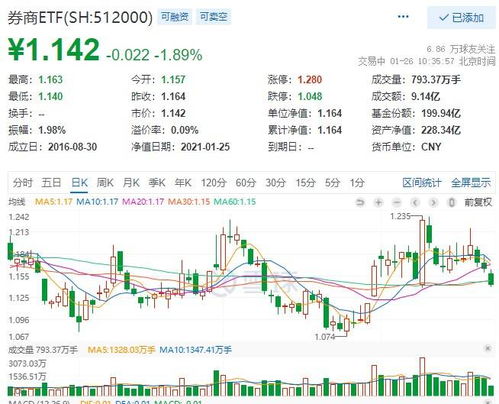499x404 pixels.
Task: Click the 成交额 9.14亿 value
Action: pos(425,96)
